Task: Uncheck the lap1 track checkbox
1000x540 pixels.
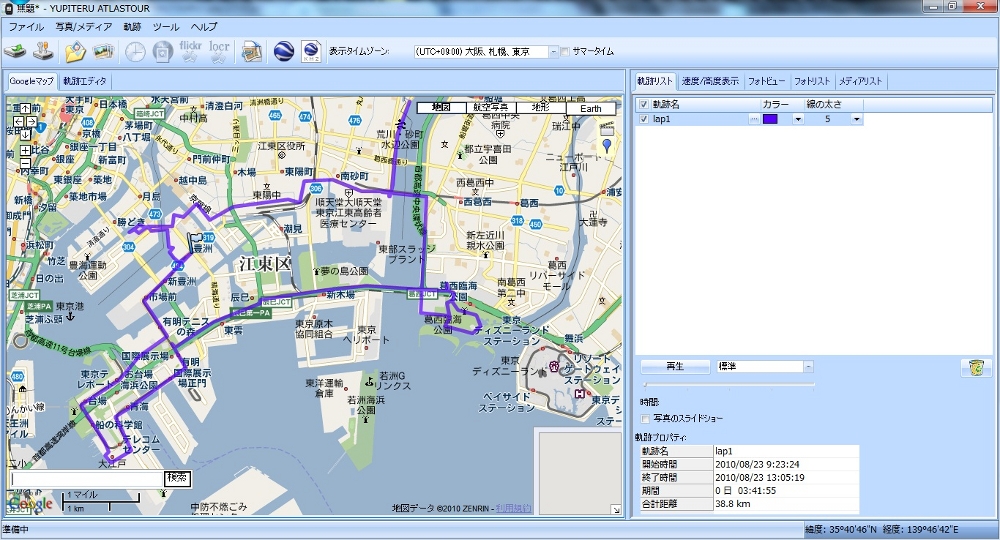Action: [643, 119]
